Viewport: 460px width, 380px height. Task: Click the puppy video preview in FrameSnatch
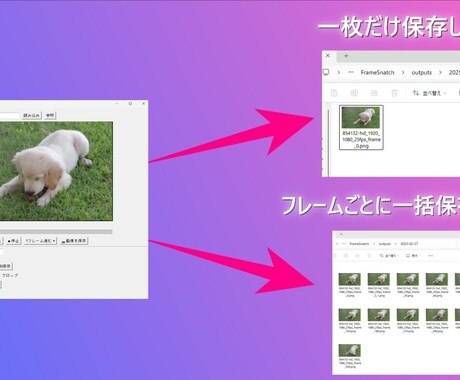[56, 171]
